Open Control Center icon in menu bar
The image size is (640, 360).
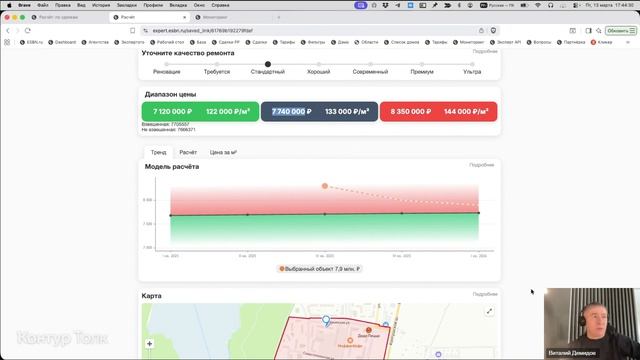576,5
